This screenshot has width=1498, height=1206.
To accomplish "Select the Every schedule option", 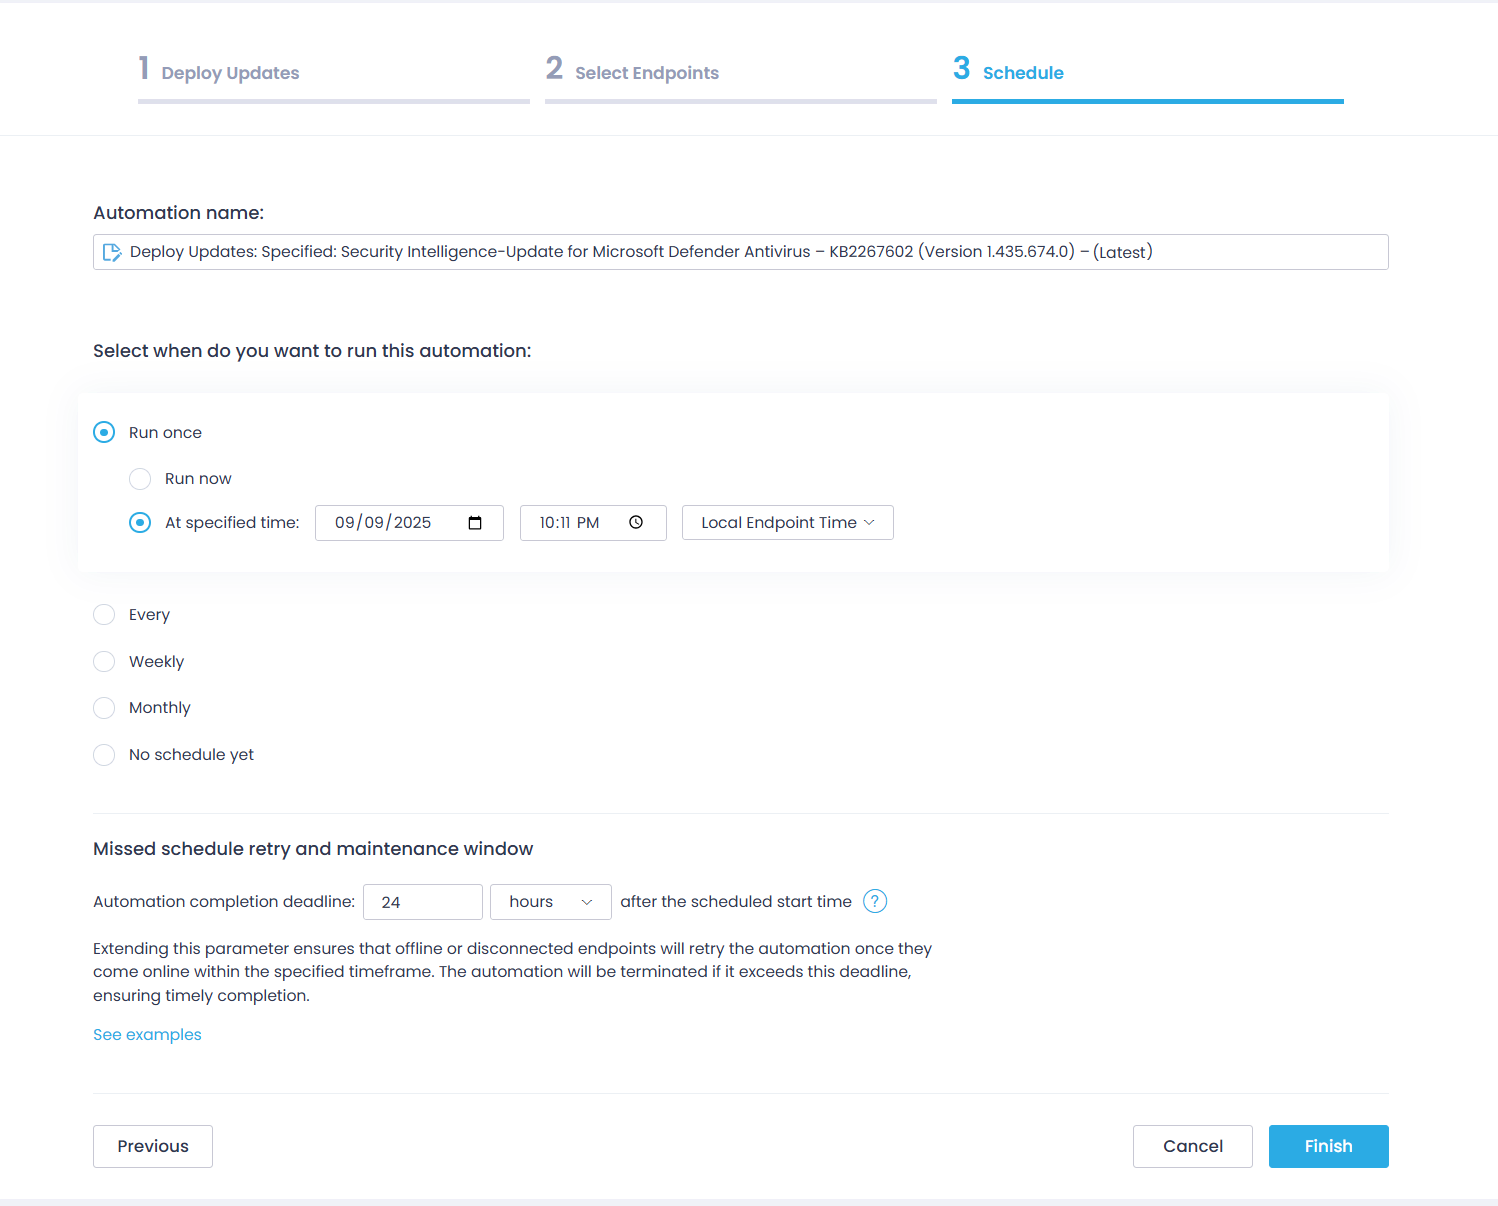I will point(104,615).
